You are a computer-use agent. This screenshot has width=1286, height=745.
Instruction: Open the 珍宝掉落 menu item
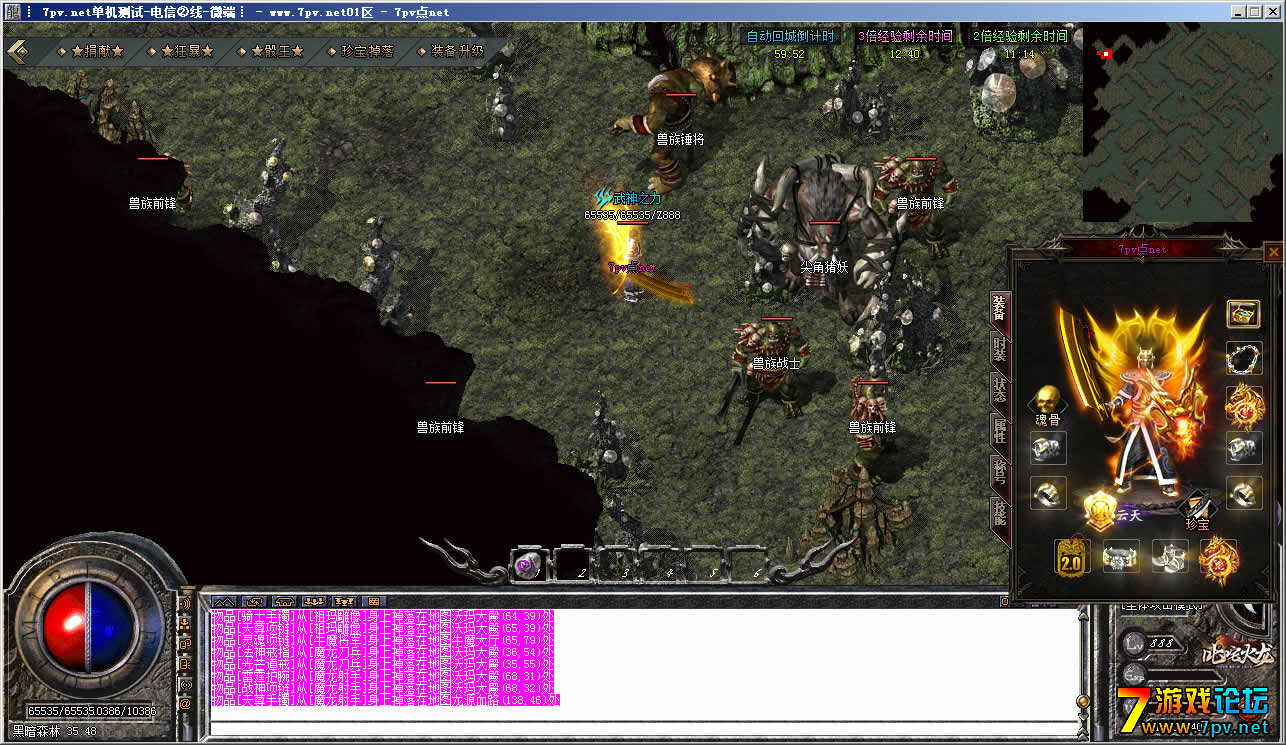(x=367, y=51)
